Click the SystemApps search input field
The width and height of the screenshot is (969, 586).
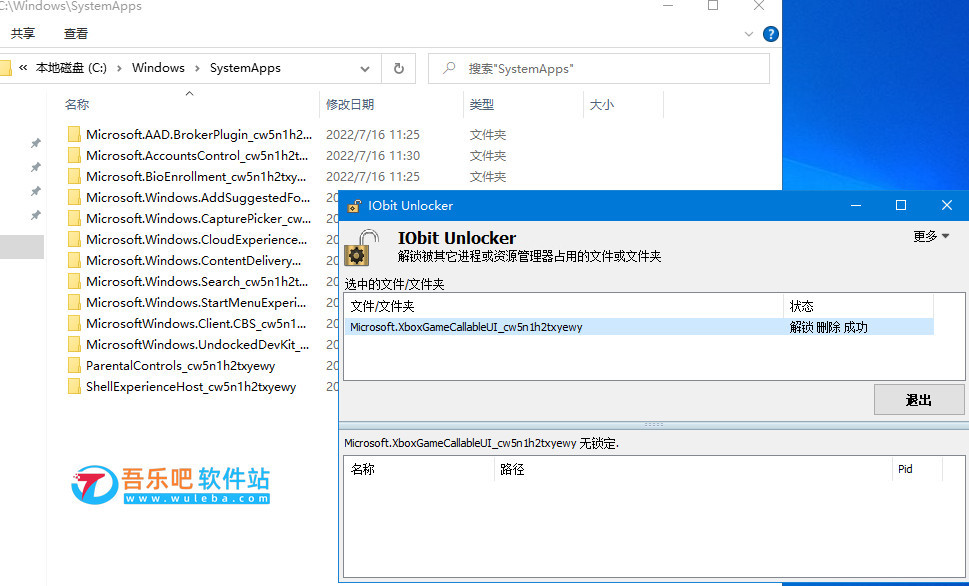coord(610,68)
